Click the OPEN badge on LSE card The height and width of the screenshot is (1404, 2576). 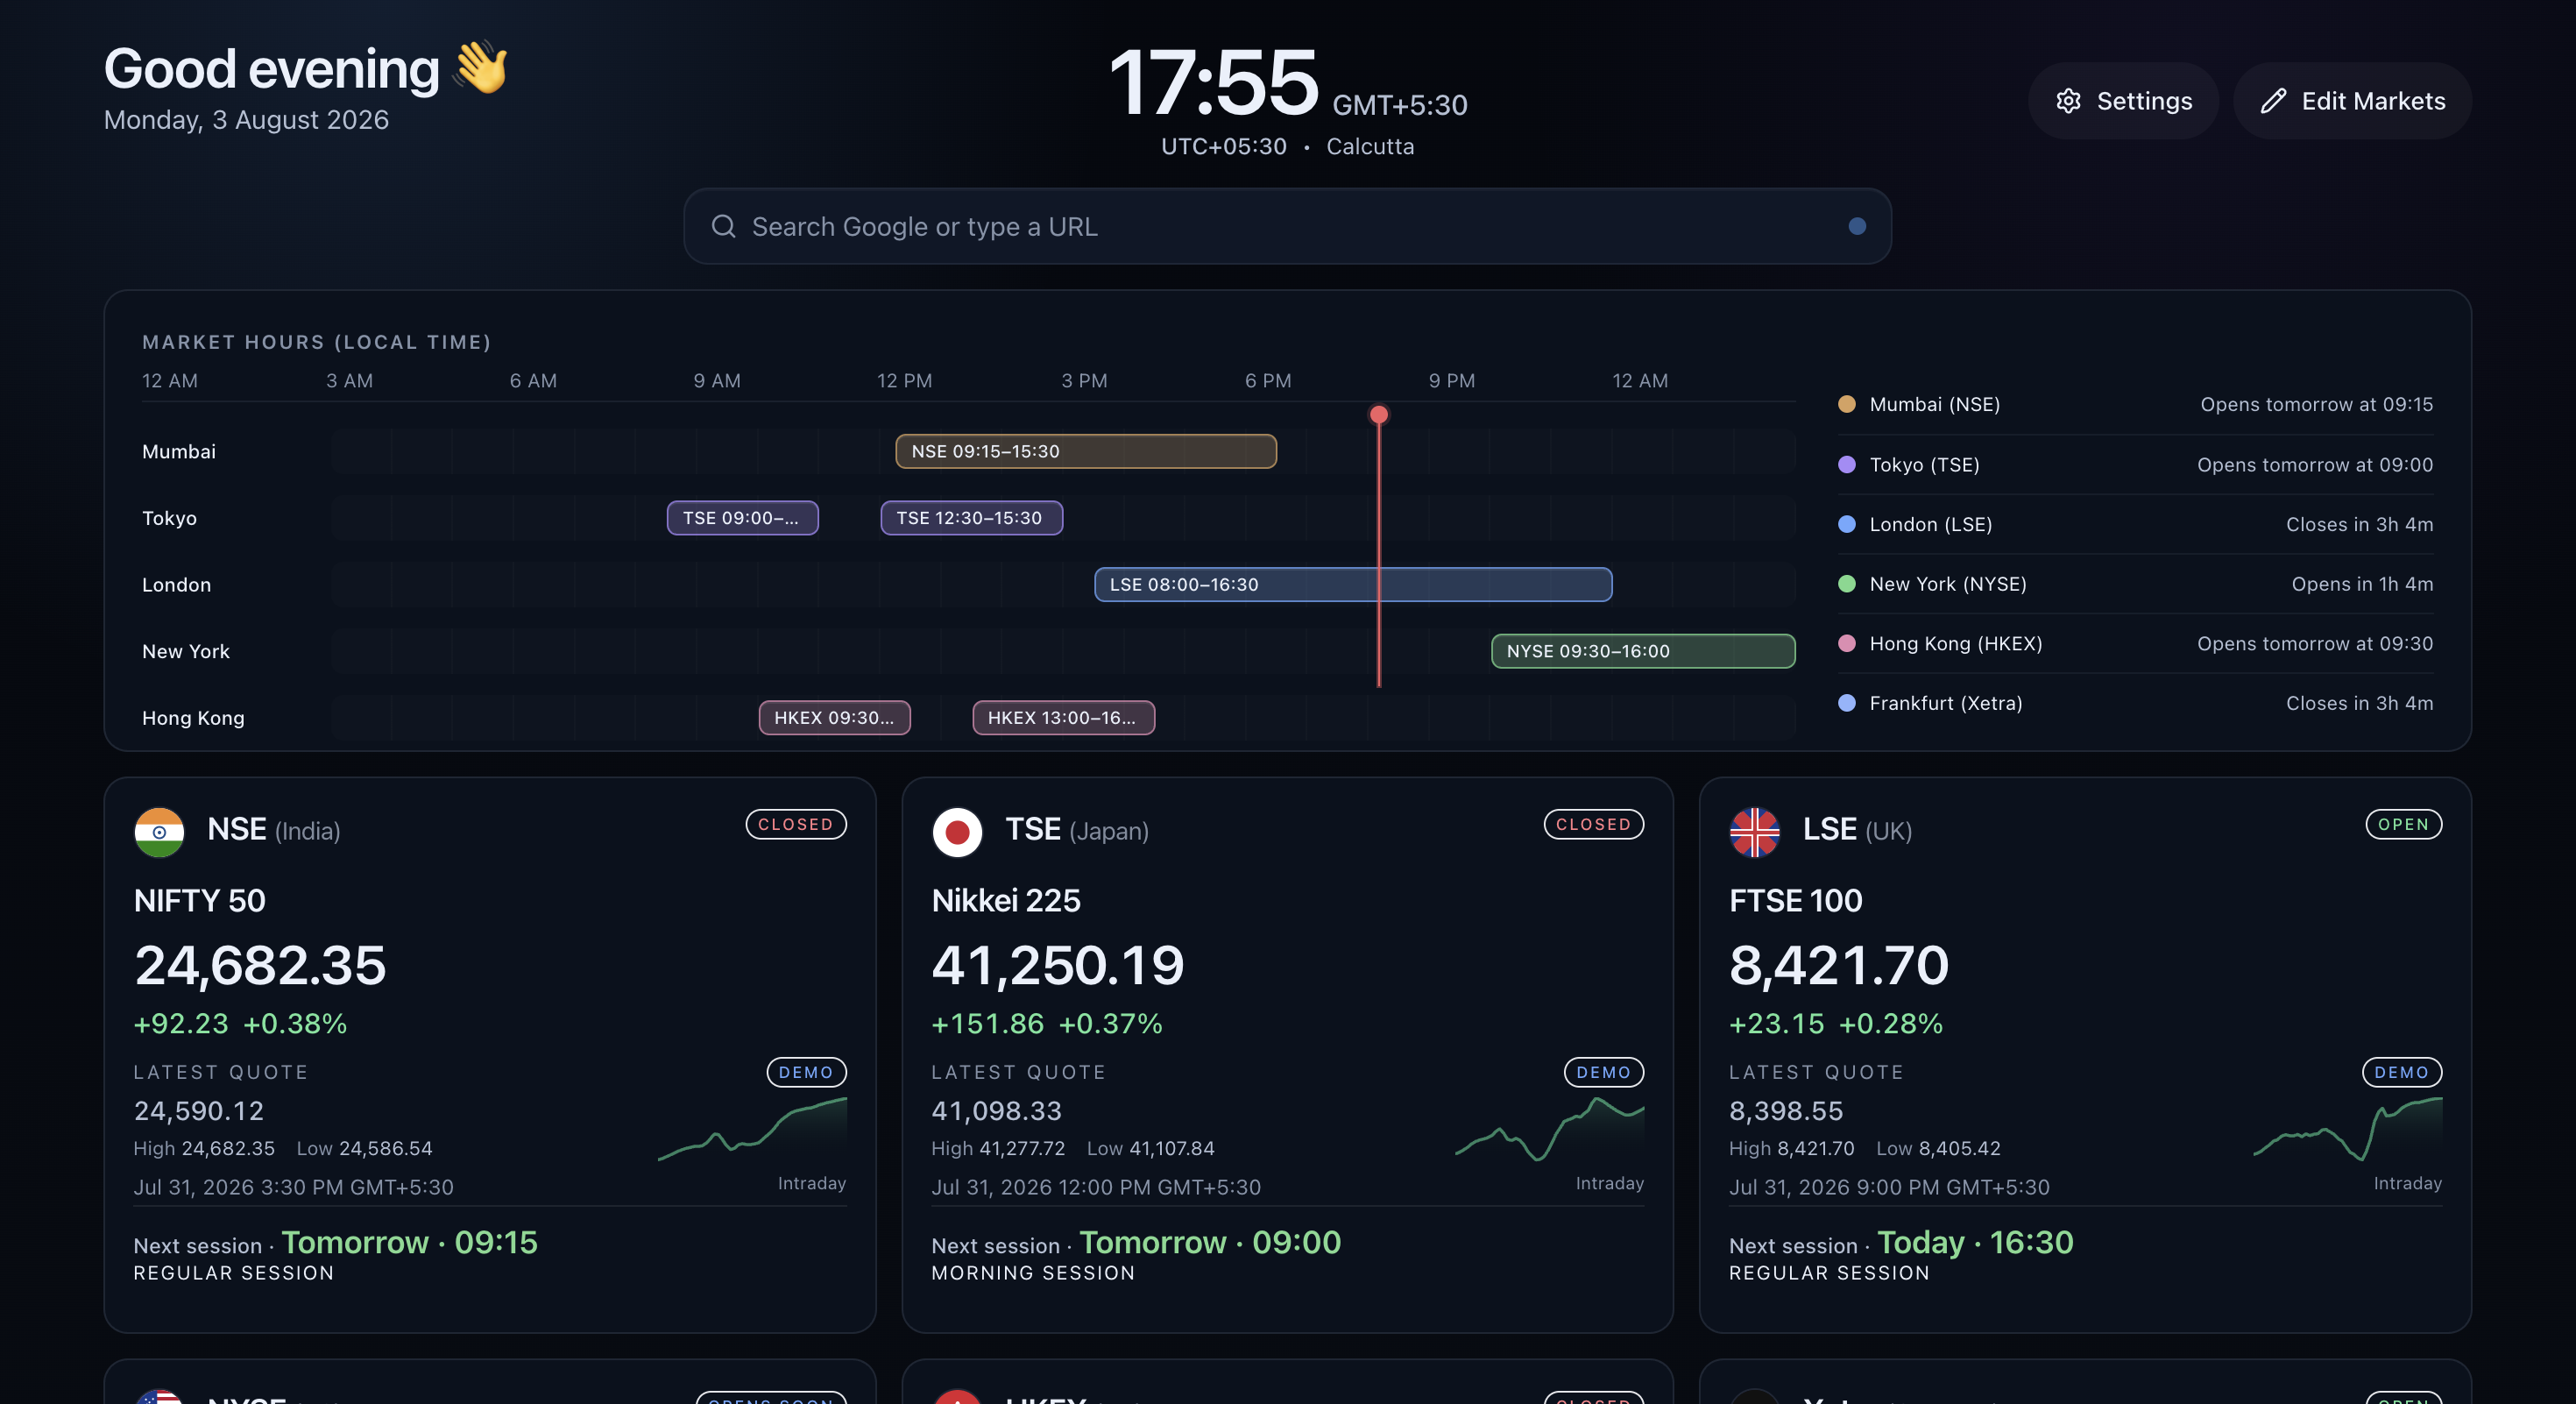pyautogui.click(x=2403, y=825)
